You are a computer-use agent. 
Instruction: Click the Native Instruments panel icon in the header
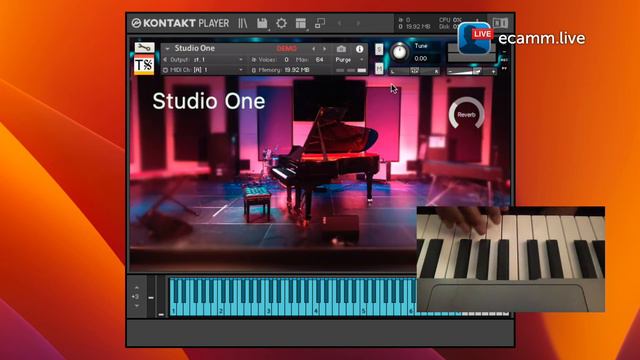pyautogui.click(x=500, y=23)
